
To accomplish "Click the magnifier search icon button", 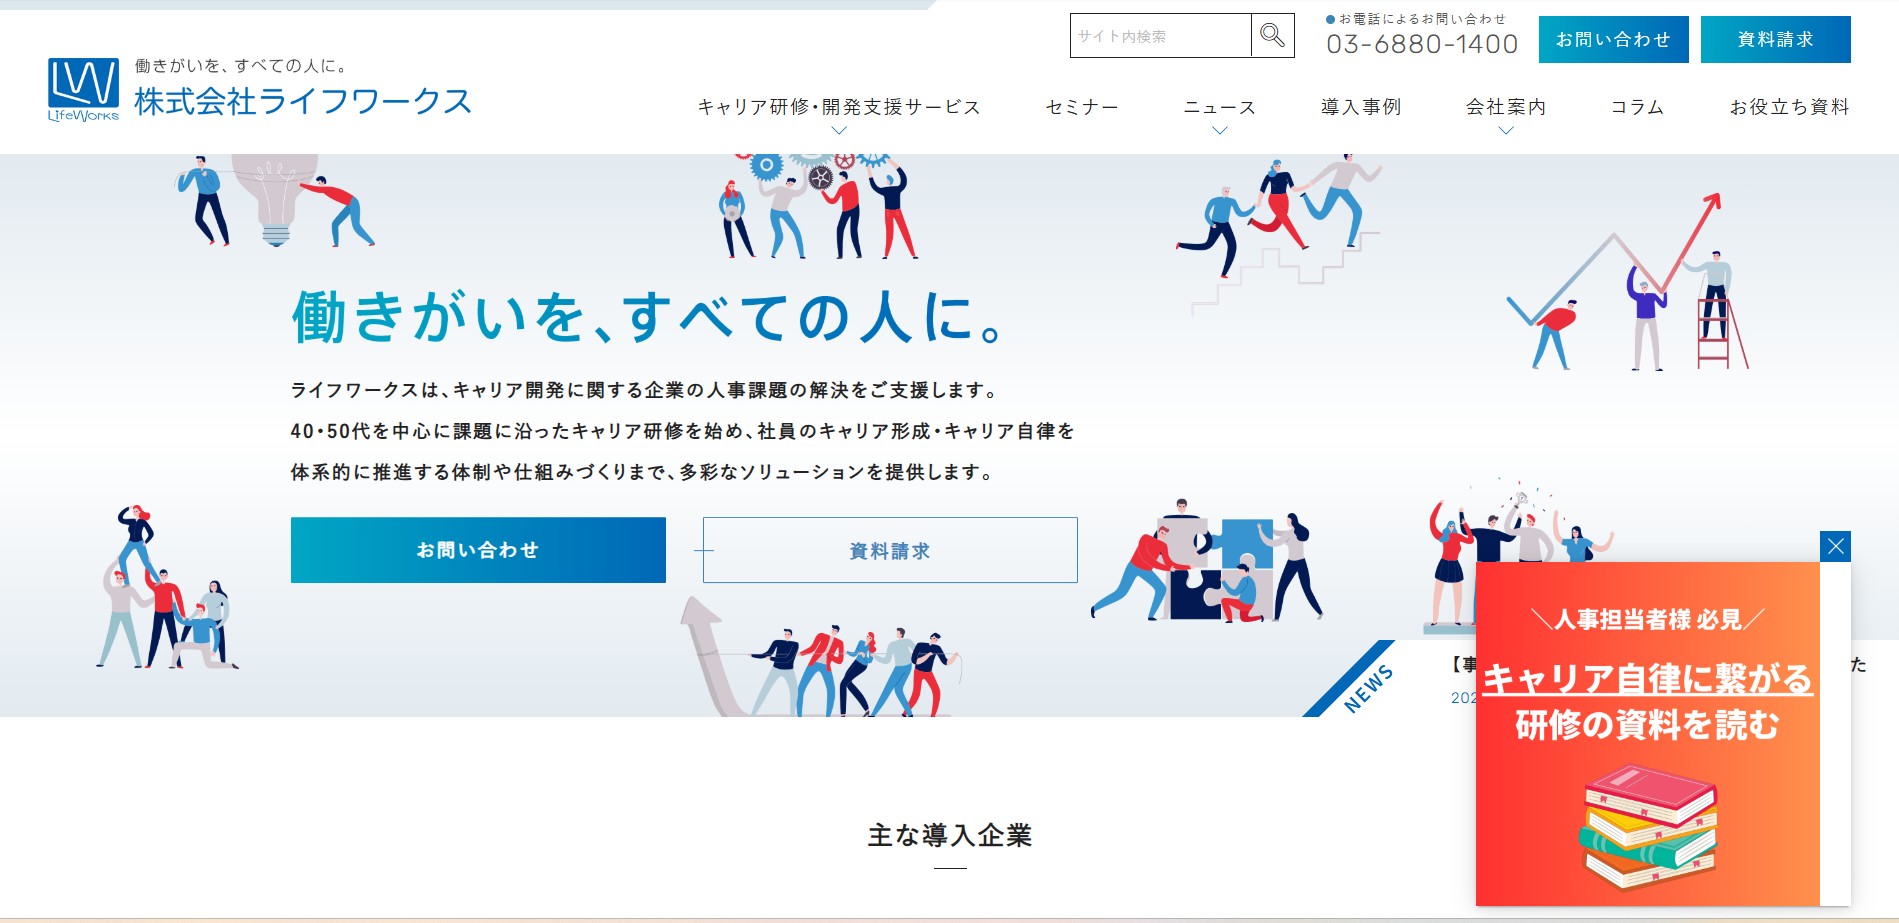I will [1272, 35].
